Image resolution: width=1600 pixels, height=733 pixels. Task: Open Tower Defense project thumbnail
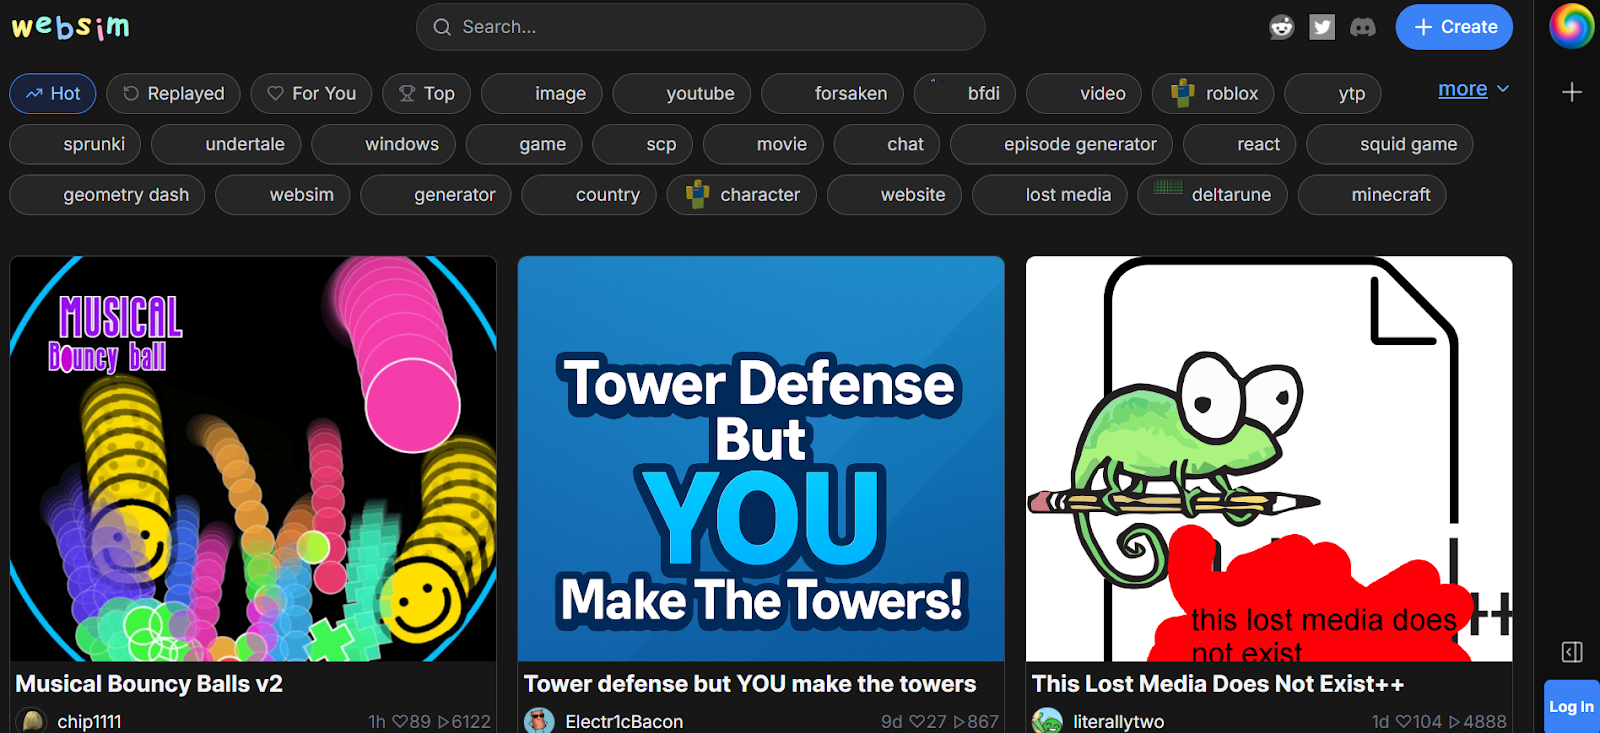[761, 459]
